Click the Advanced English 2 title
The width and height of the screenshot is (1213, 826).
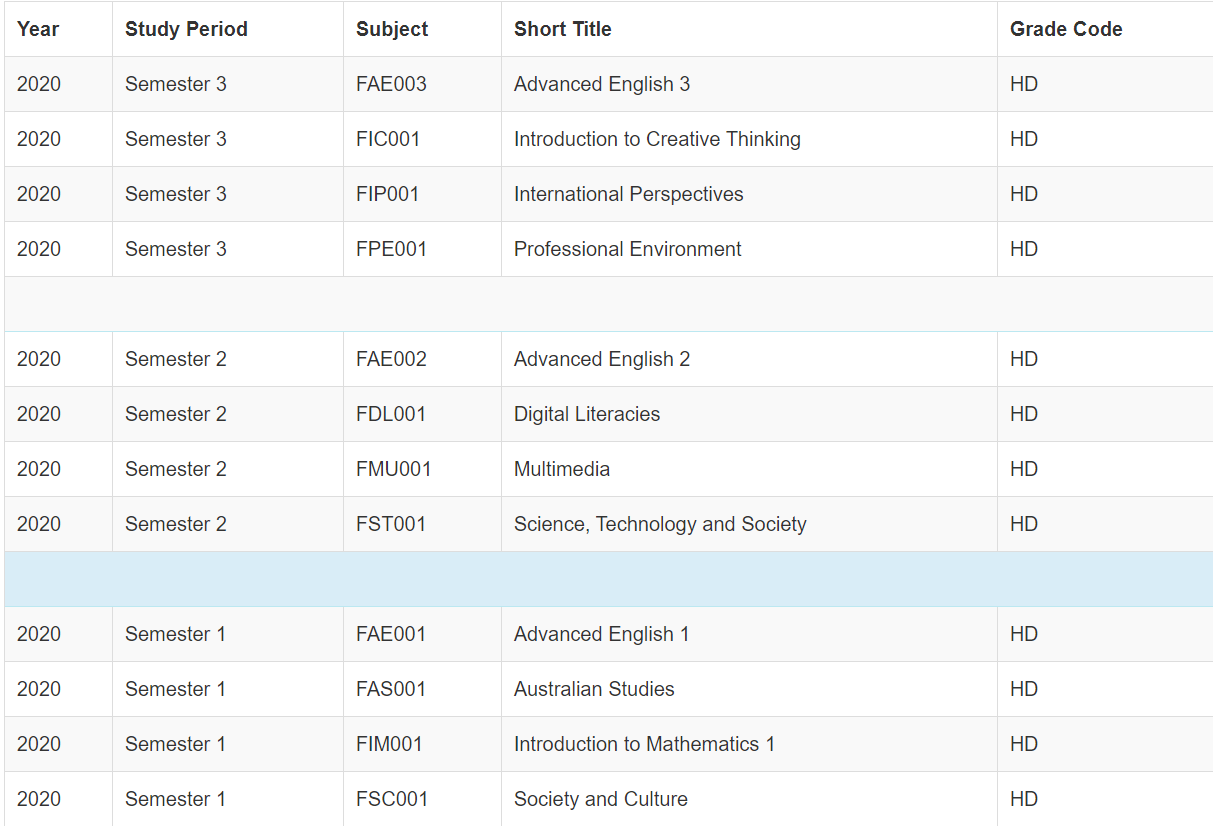602,359
